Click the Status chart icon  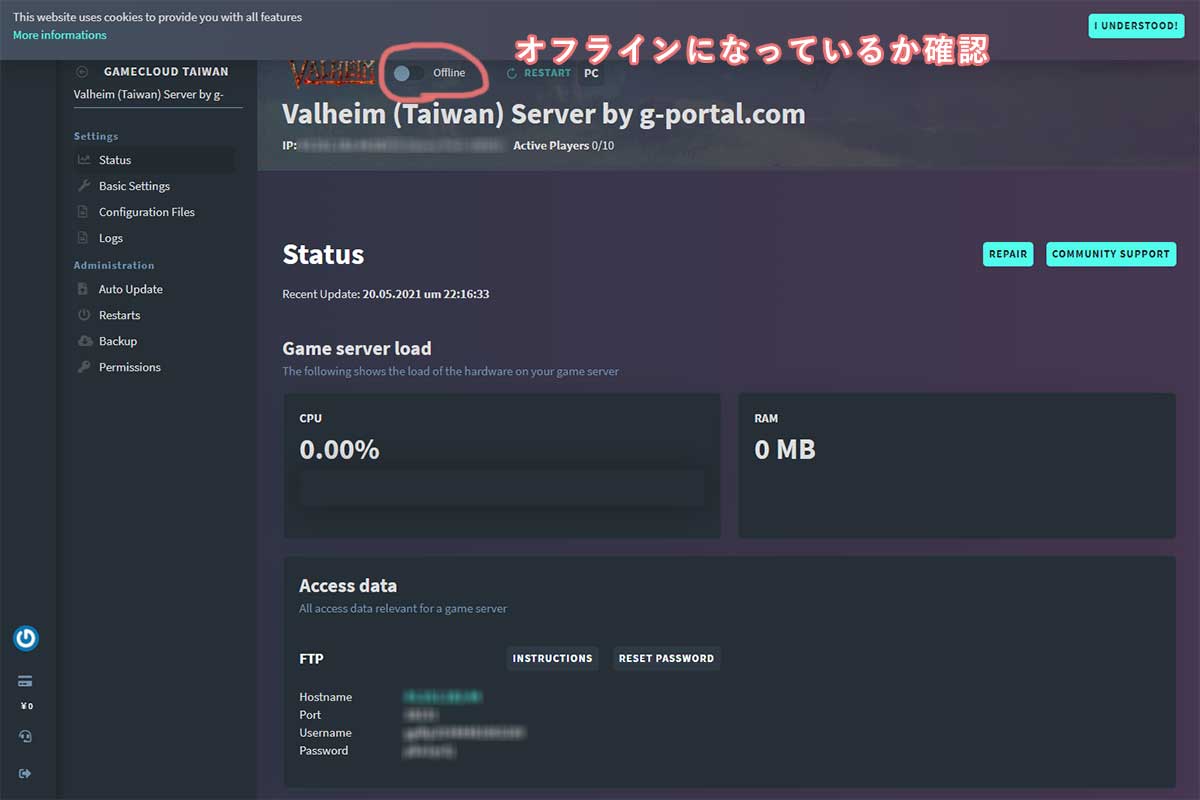point(84,160)
